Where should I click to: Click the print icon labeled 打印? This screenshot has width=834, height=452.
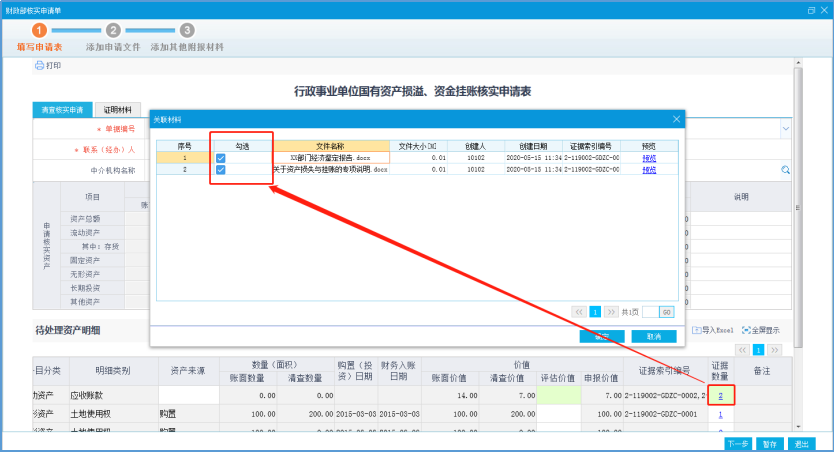[x=48, y=66]
